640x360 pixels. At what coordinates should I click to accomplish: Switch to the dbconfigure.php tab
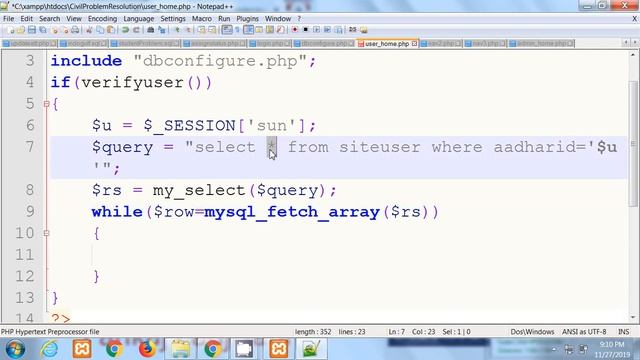(324, 43)
